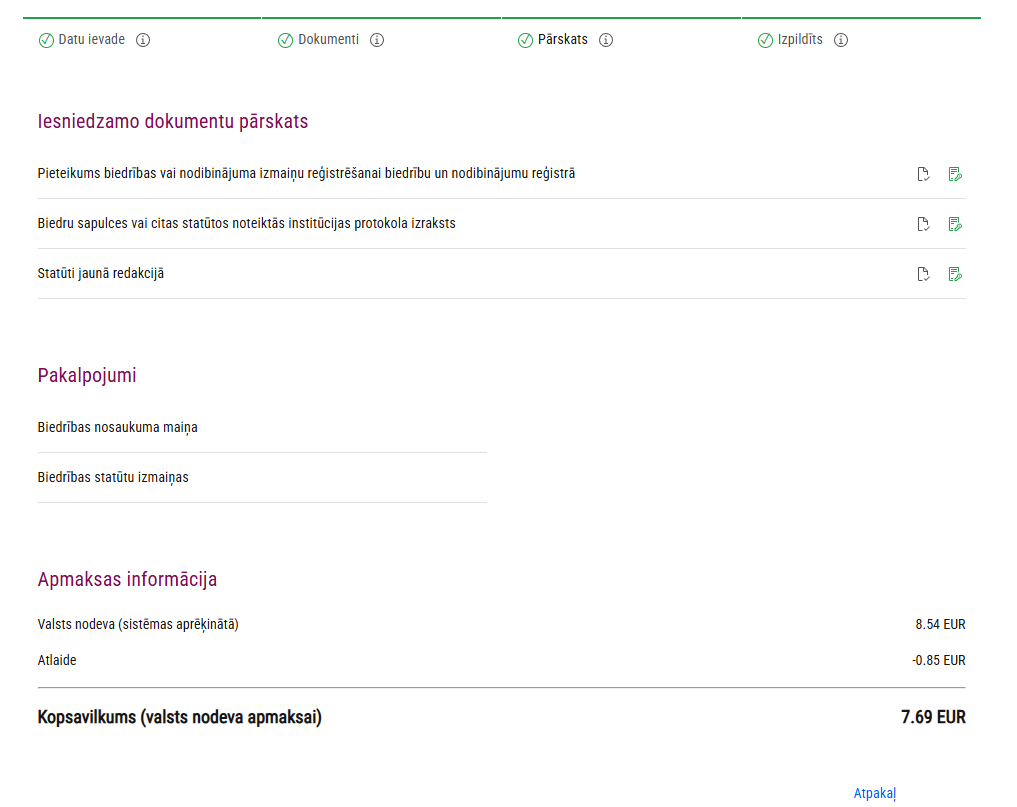Select the Biedrības statūtu izmaiņas service

click(x=113, y=478)
